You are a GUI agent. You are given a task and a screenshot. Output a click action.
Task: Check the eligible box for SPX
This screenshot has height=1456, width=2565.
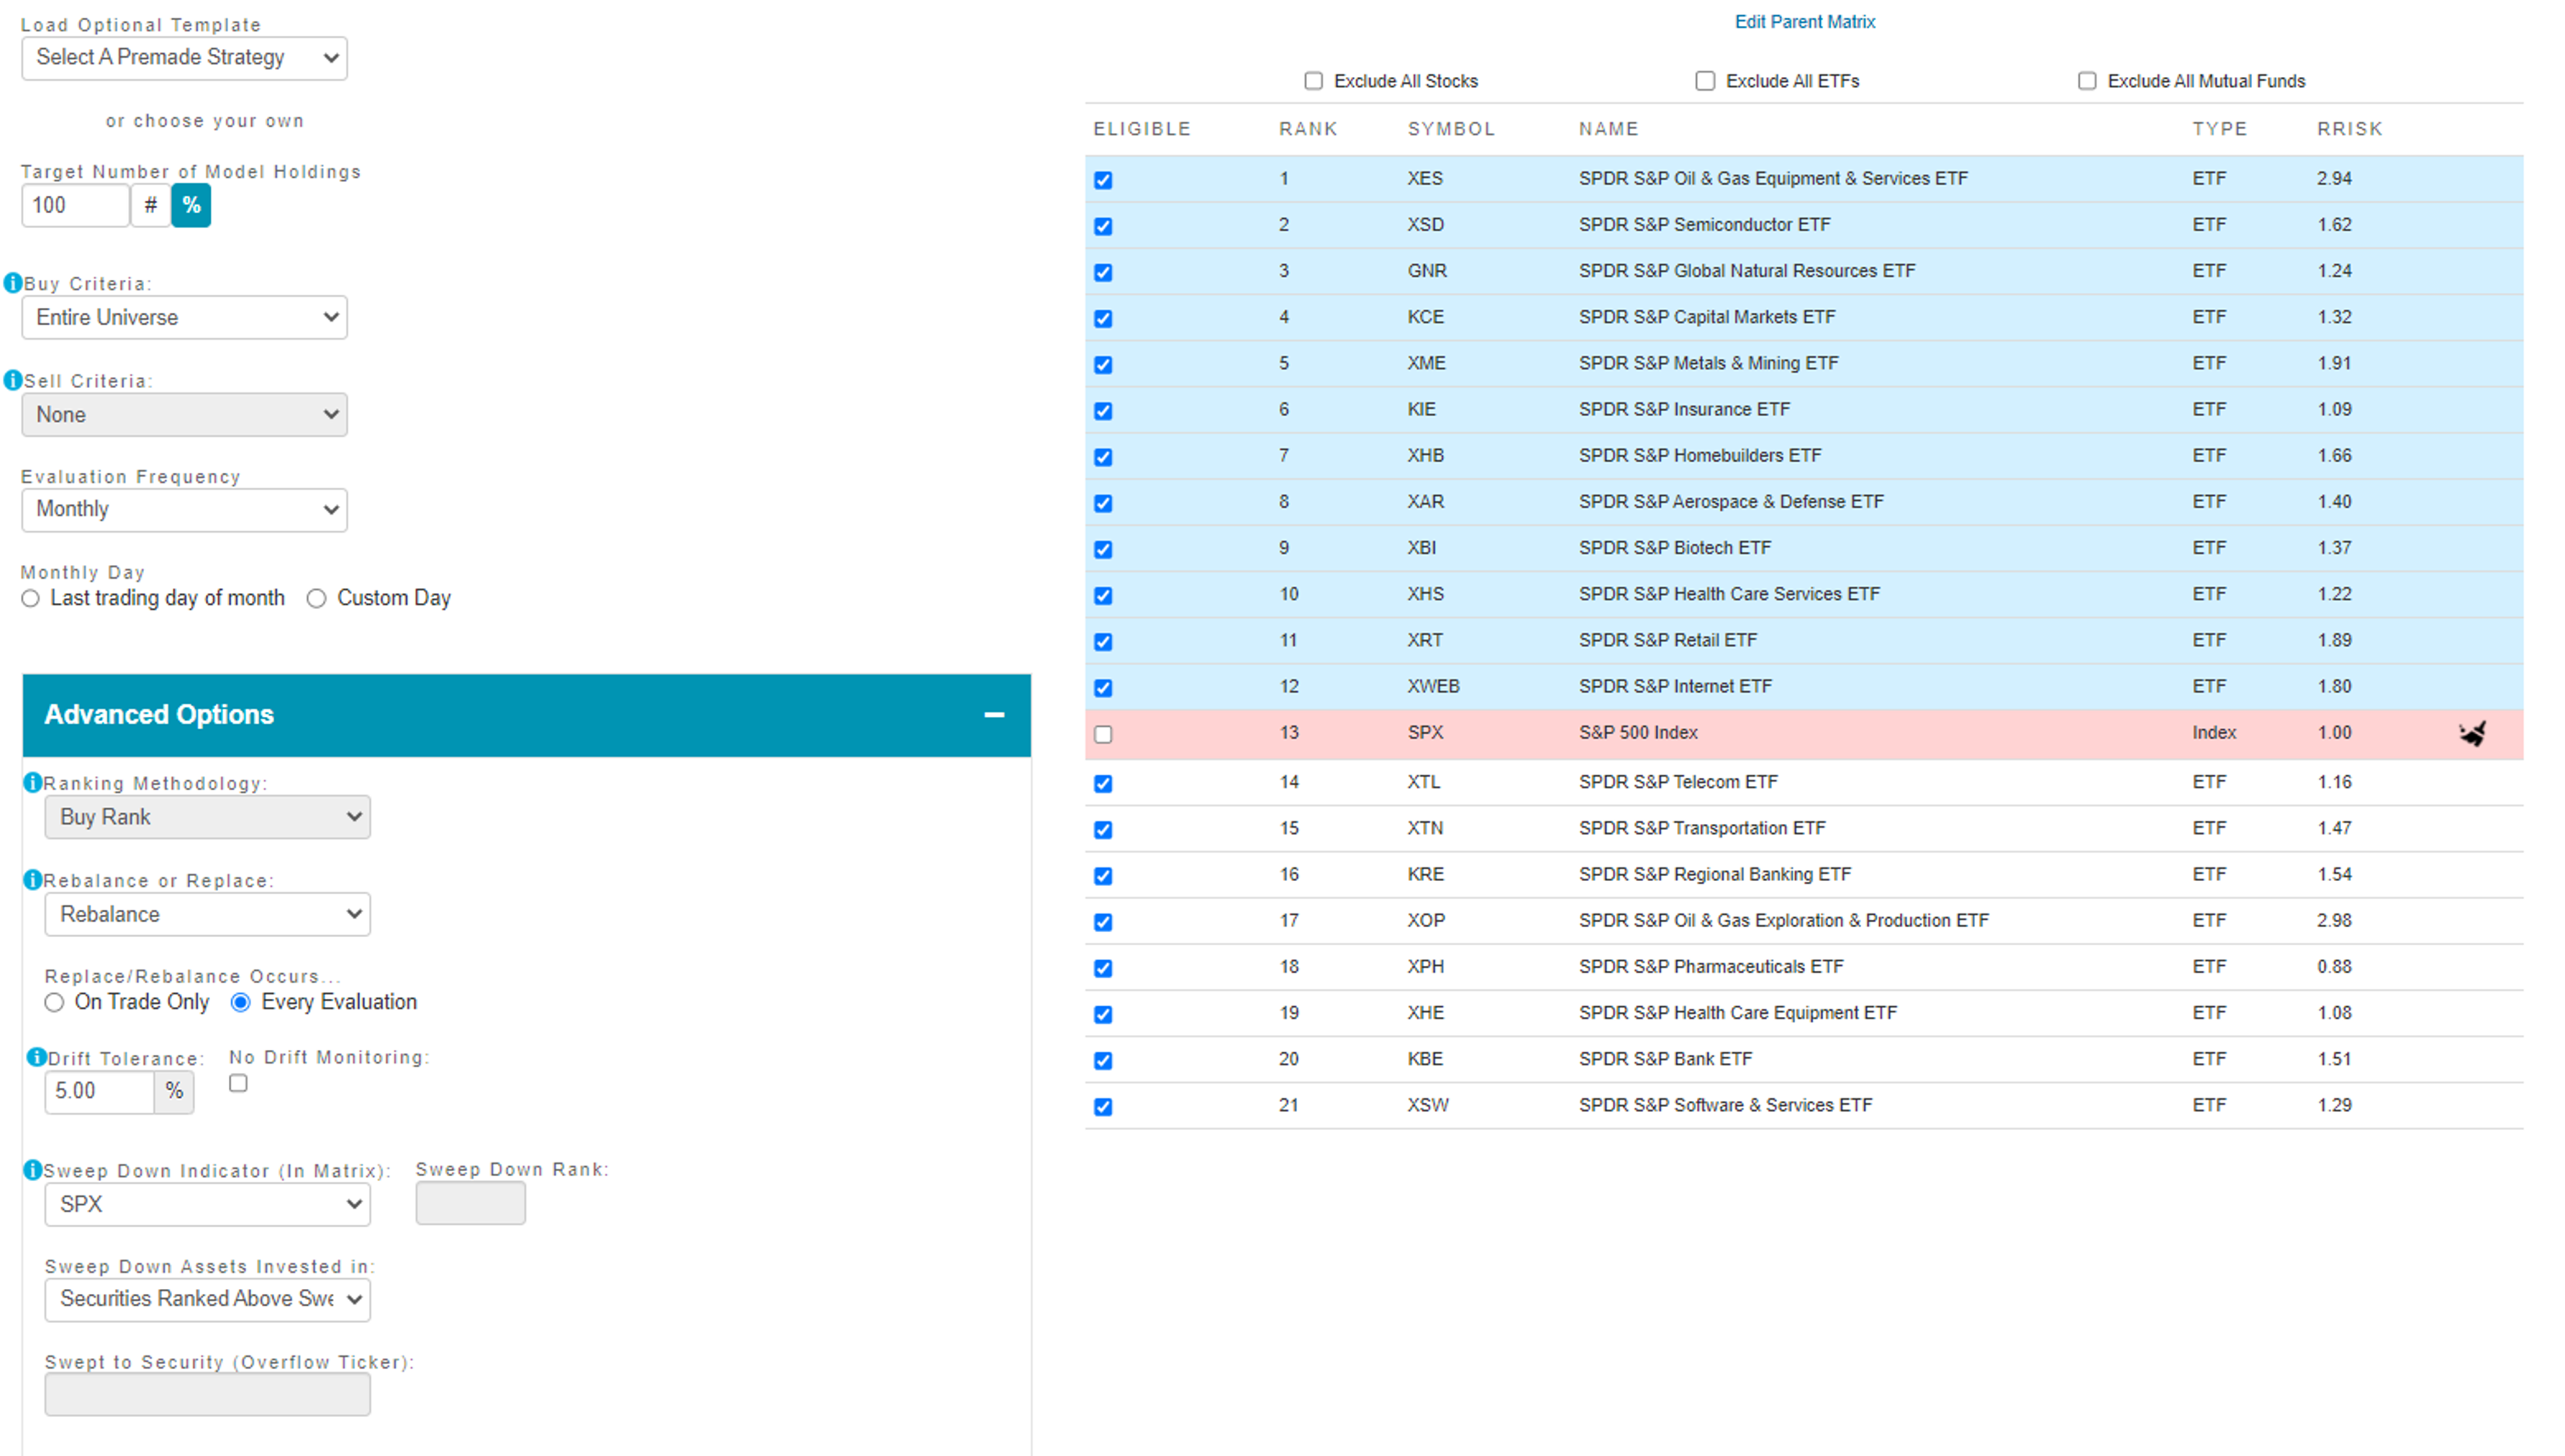pyautogui.click(x=1103, y=734)
